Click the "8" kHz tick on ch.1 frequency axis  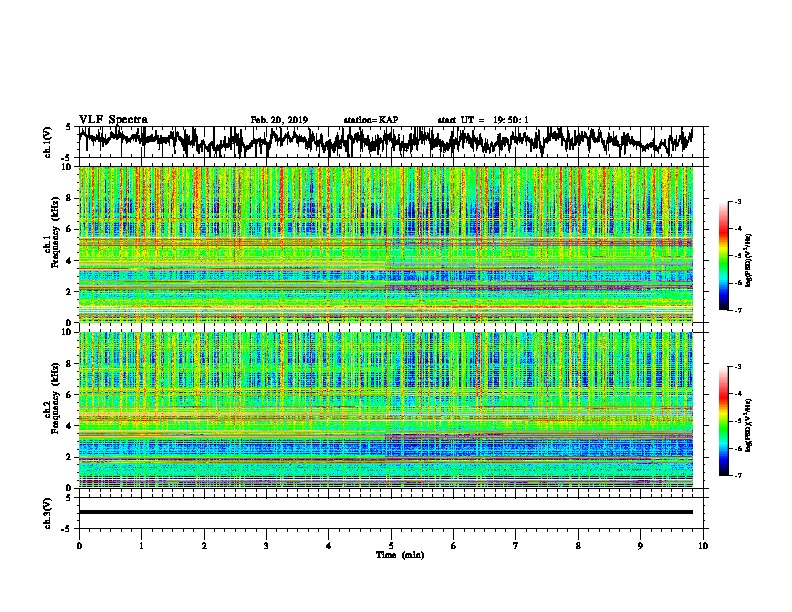point(70,198)
